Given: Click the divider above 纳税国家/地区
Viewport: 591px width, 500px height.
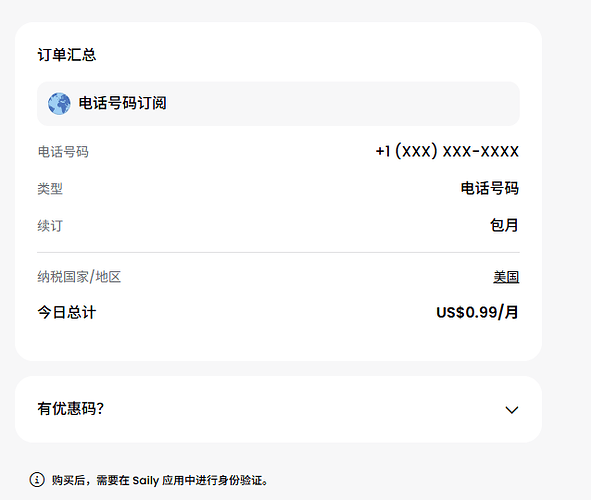Looking at the screenshot, I should tap(279, 252).
